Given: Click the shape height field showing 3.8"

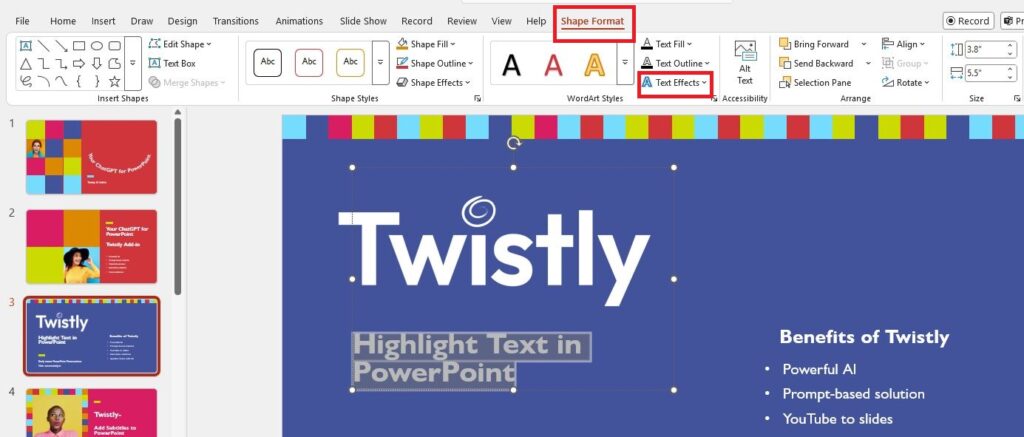Looking at the screenshot, I should coord(985,50).
